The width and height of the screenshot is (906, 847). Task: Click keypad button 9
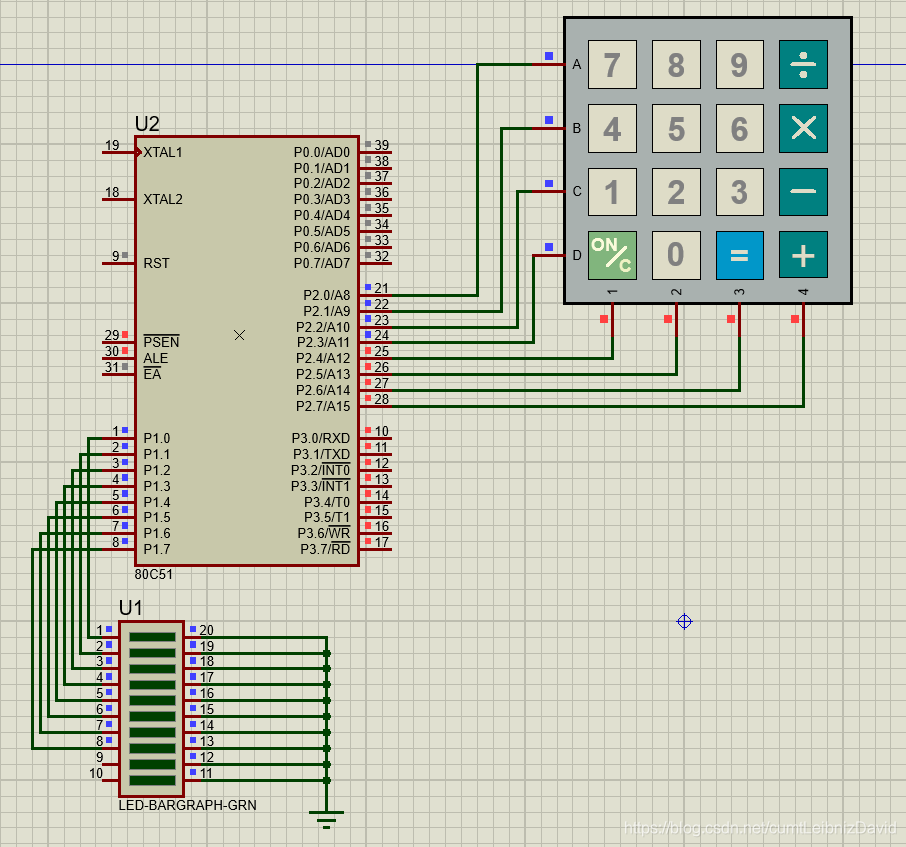pyautogui.click(x=740, y=65)
